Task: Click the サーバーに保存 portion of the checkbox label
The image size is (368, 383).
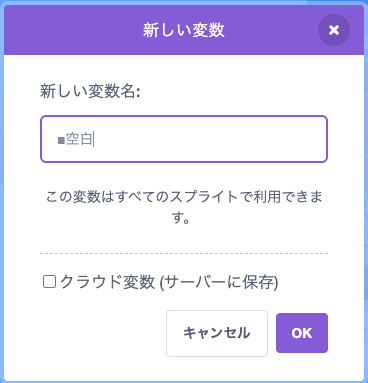Action: [x=220, y=282]
